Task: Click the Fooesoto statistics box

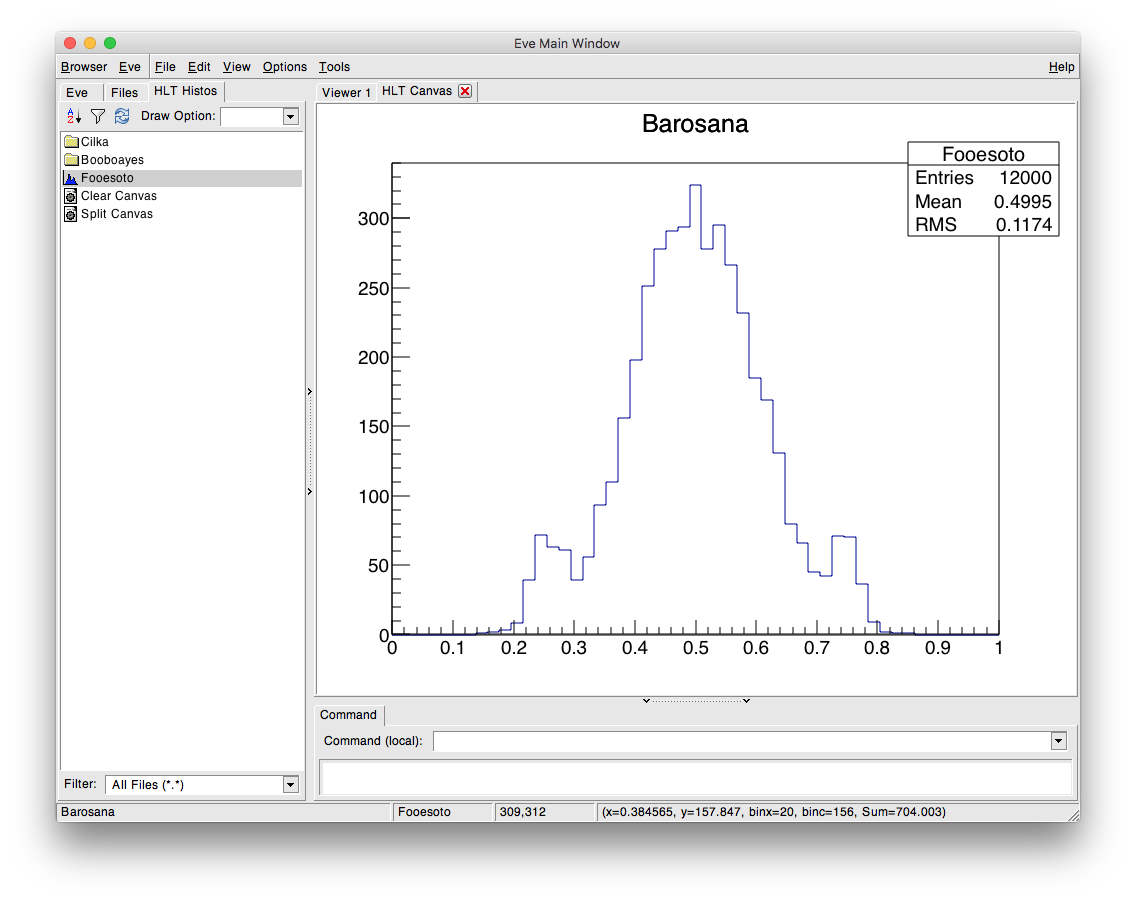Action: 982,189
